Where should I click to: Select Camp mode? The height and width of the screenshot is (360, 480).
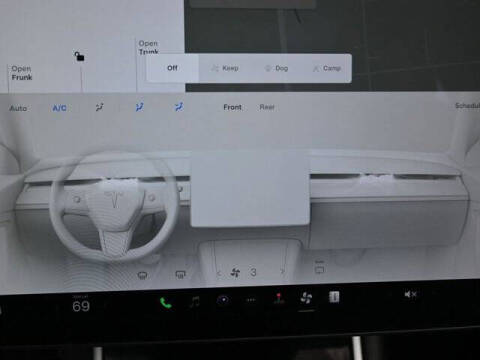click(x=327, y=68)
